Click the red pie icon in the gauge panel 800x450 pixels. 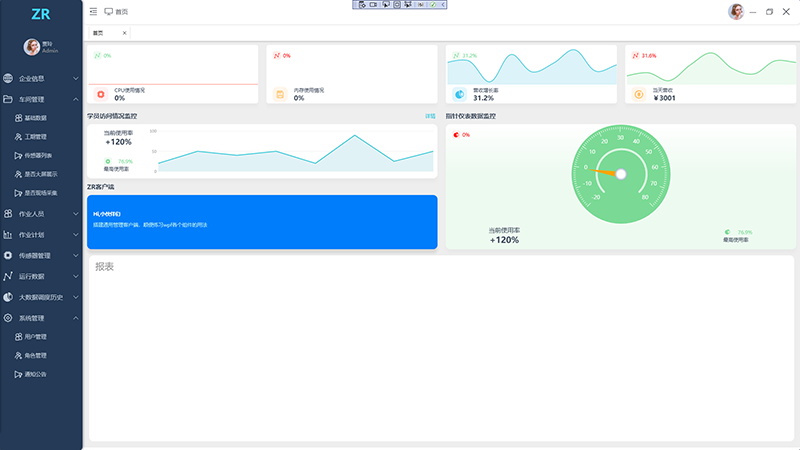point(456,135)
